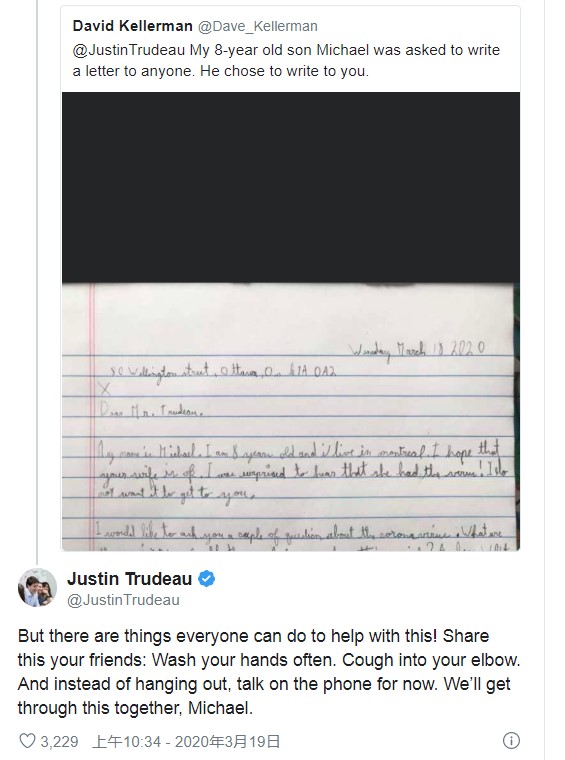Click the Justin Trudeau display name
Screen dimensions: 565x760
point(129,579)
